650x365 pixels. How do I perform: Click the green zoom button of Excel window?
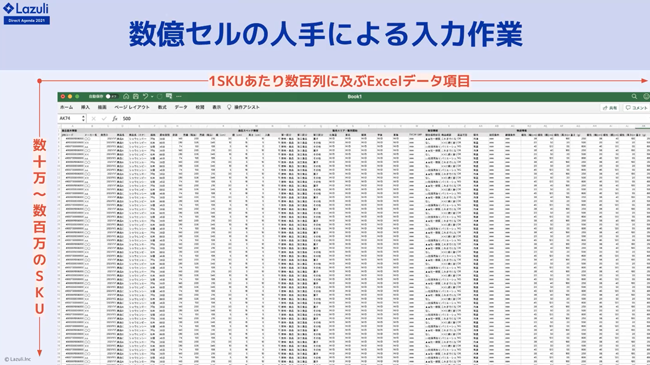[77, 96]
